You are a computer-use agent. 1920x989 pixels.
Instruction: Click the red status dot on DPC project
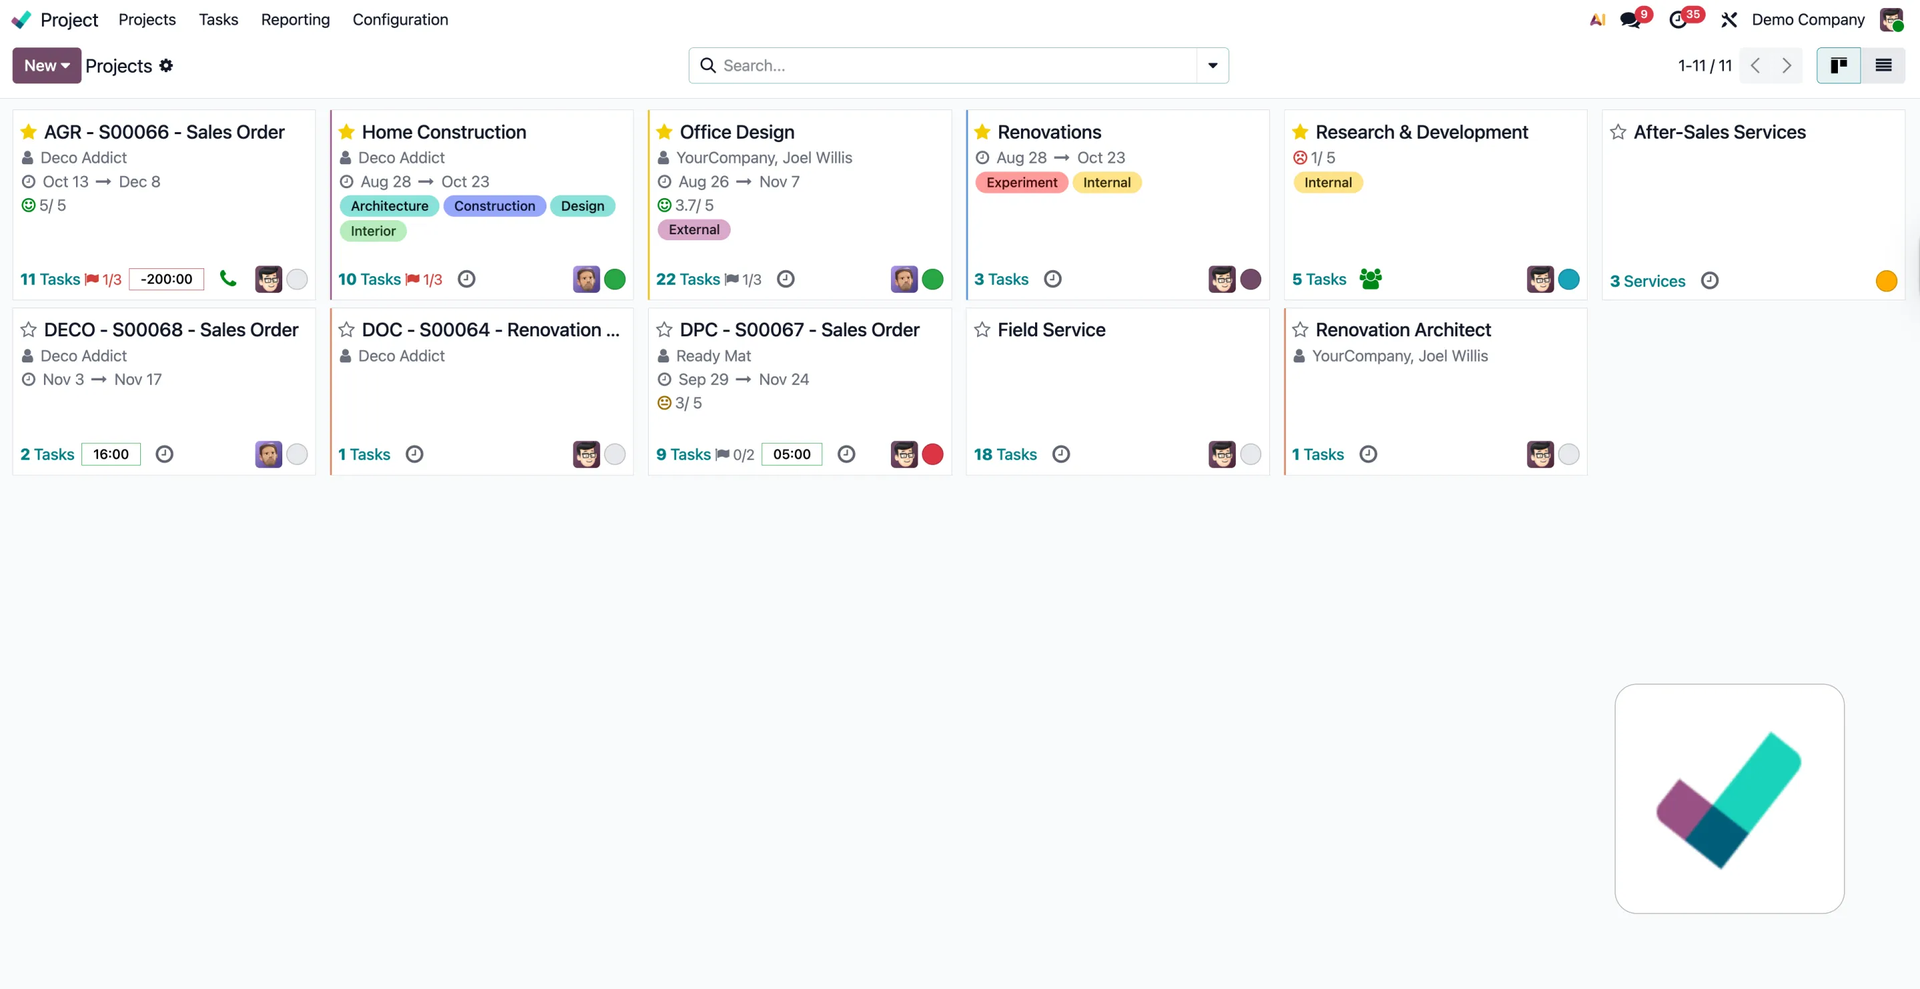932,454
